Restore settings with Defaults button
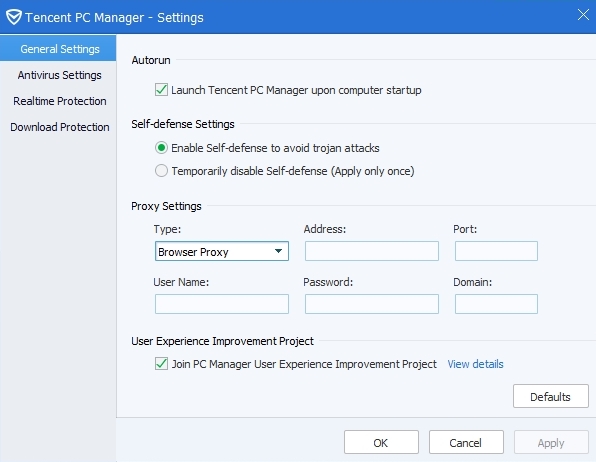596x462 pixels. coord(551,396)
